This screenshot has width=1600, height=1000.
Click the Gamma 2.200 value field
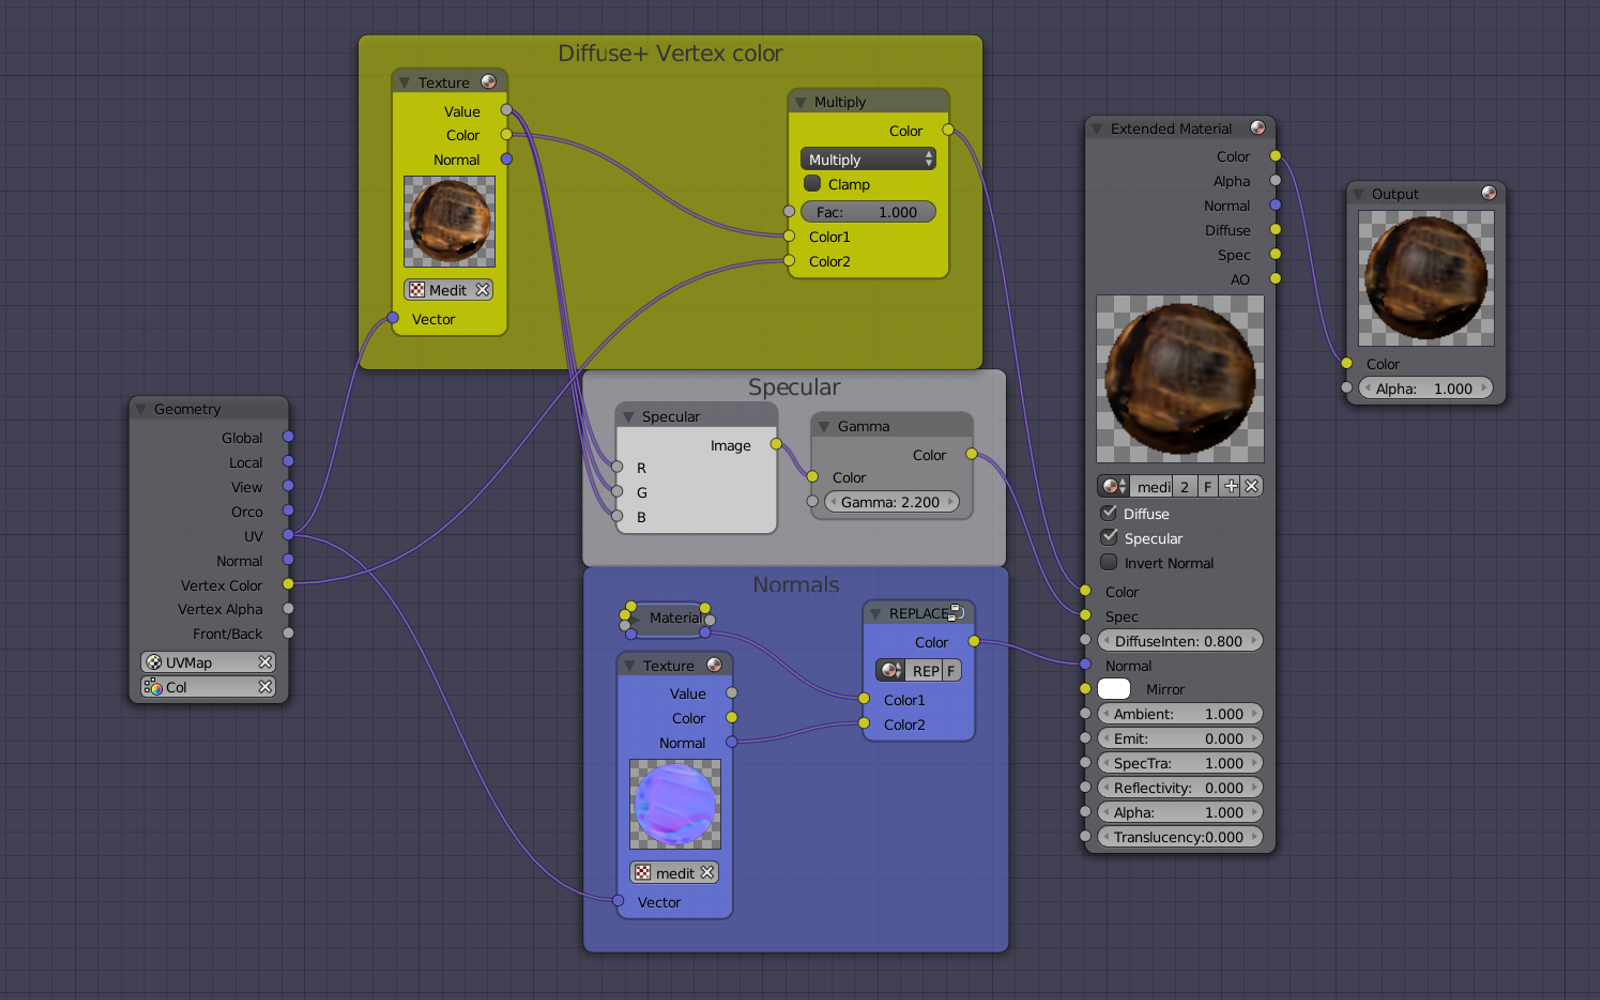[890, 502]
